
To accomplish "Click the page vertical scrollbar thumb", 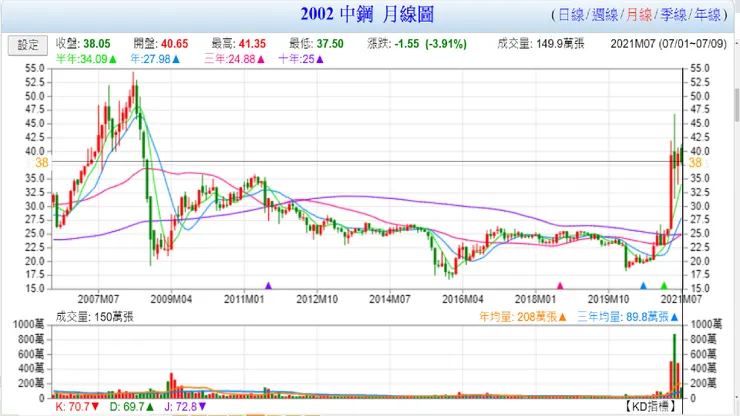I will 737,104.
